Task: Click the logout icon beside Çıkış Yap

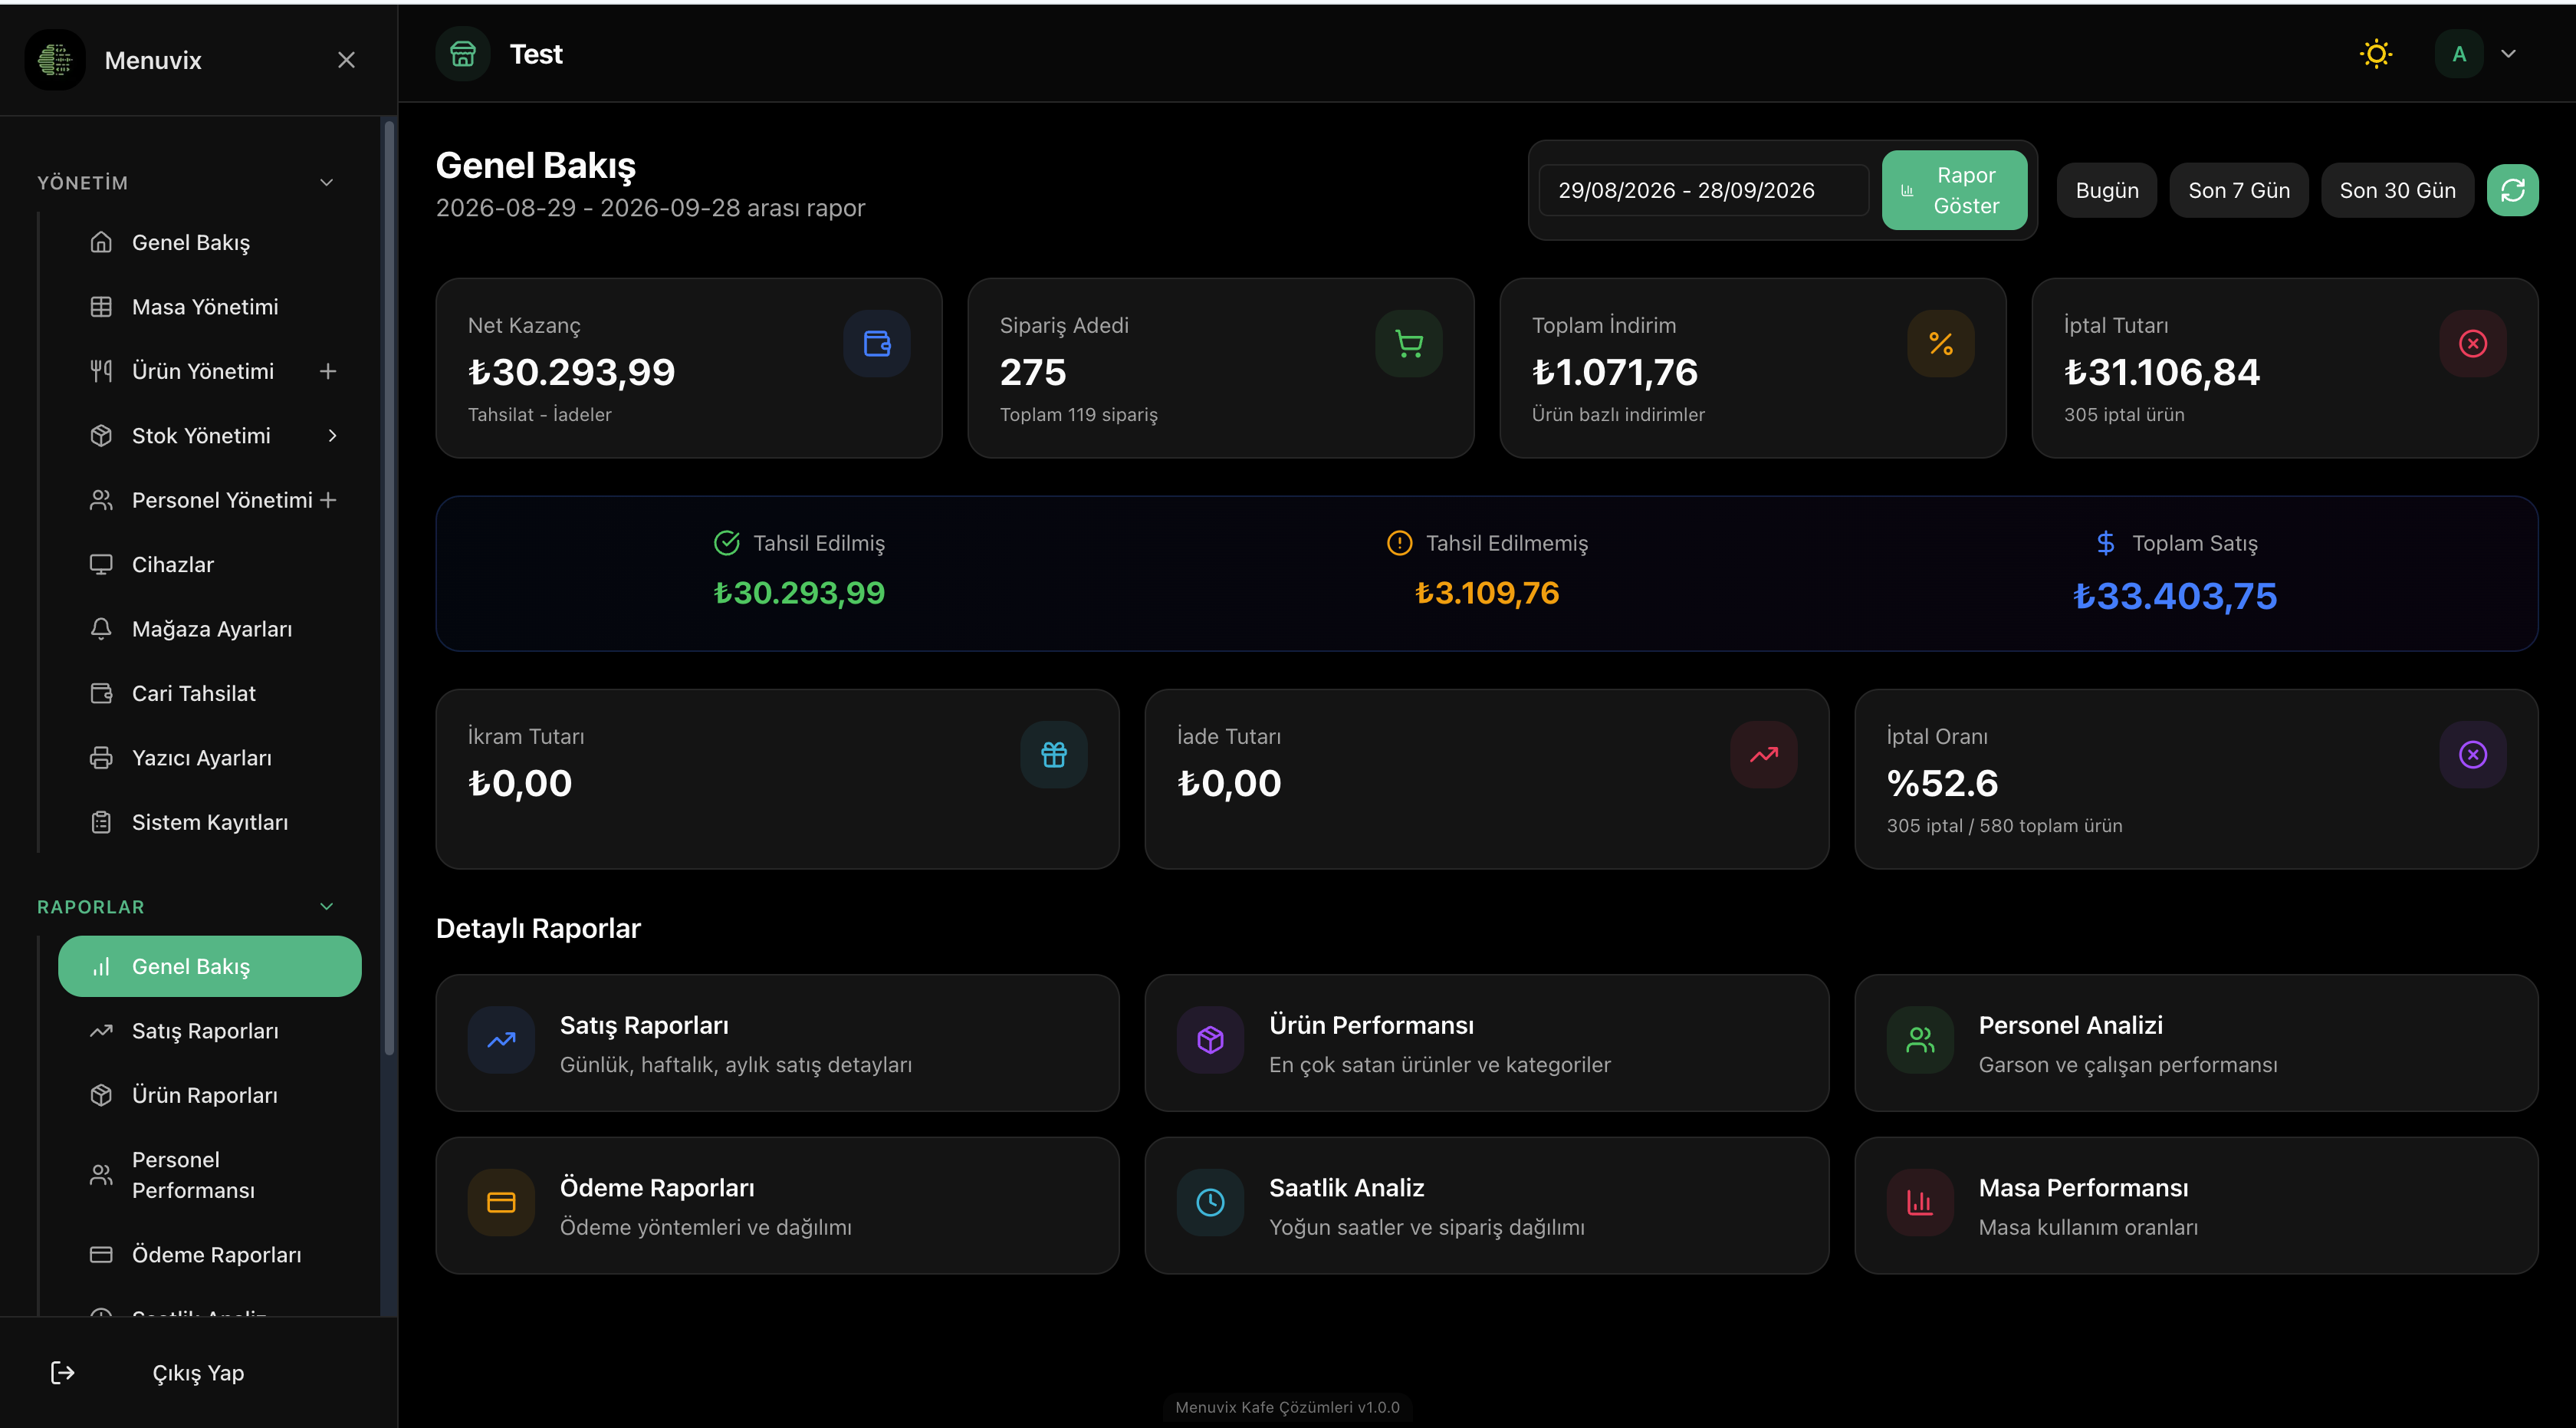Action: [62, 1372]
